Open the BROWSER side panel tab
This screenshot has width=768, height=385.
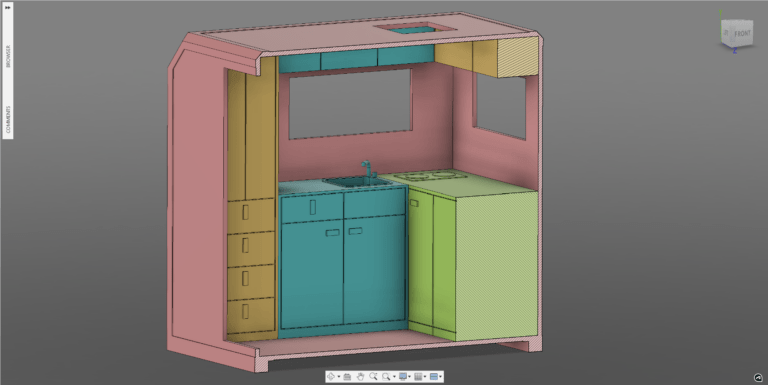7,55
